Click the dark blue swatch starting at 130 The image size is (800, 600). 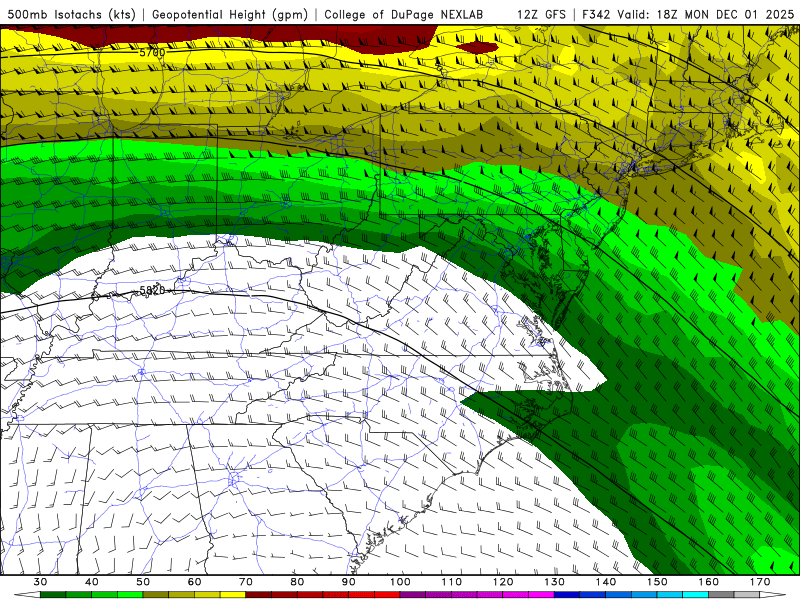tap(567, 595)
